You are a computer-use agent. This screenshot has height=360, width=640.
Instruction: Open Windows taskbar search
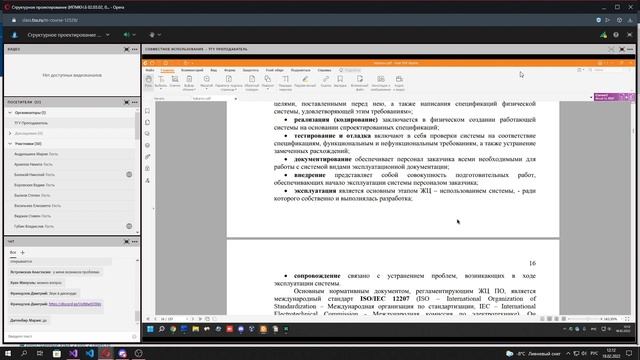[24, 353]
